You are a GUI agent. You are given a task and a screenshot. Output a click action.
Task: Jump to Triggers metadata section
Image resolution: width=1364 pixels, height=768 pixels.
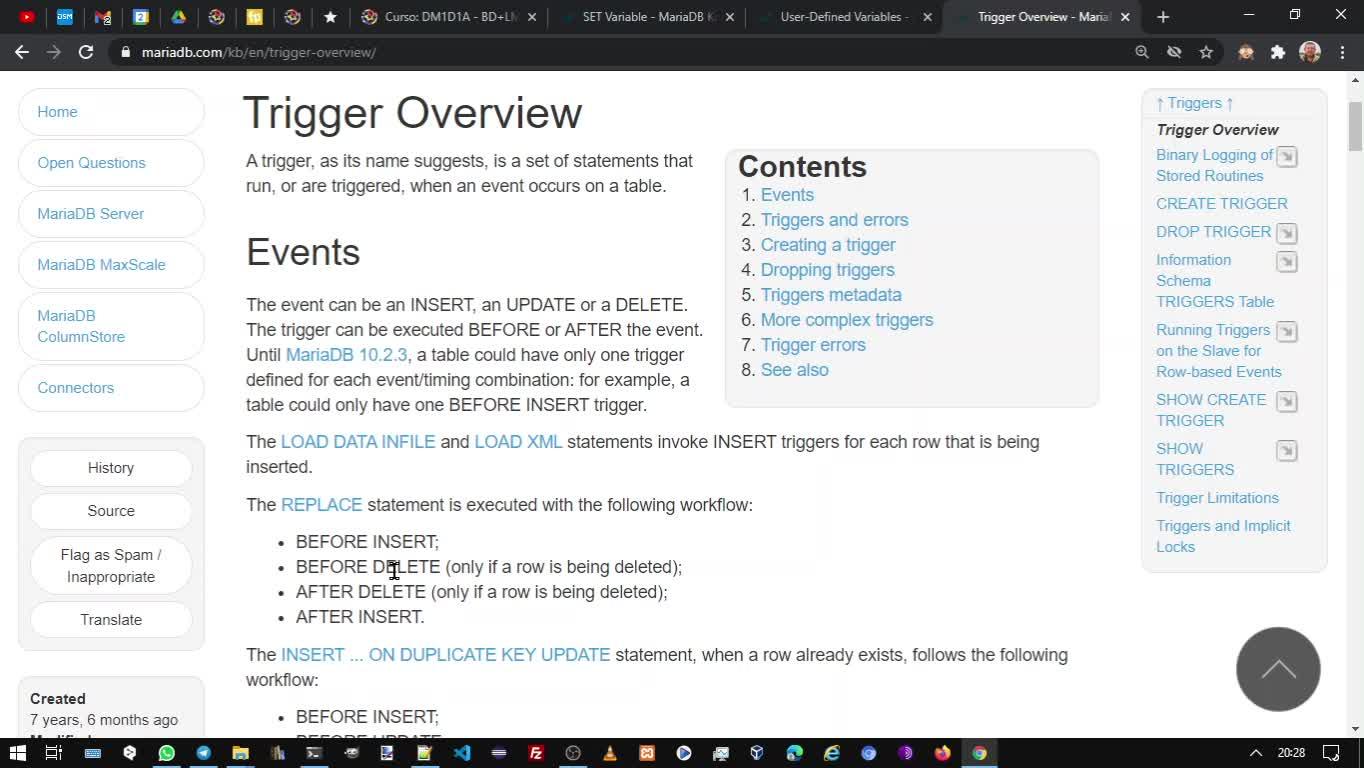(x=831, y=295)
